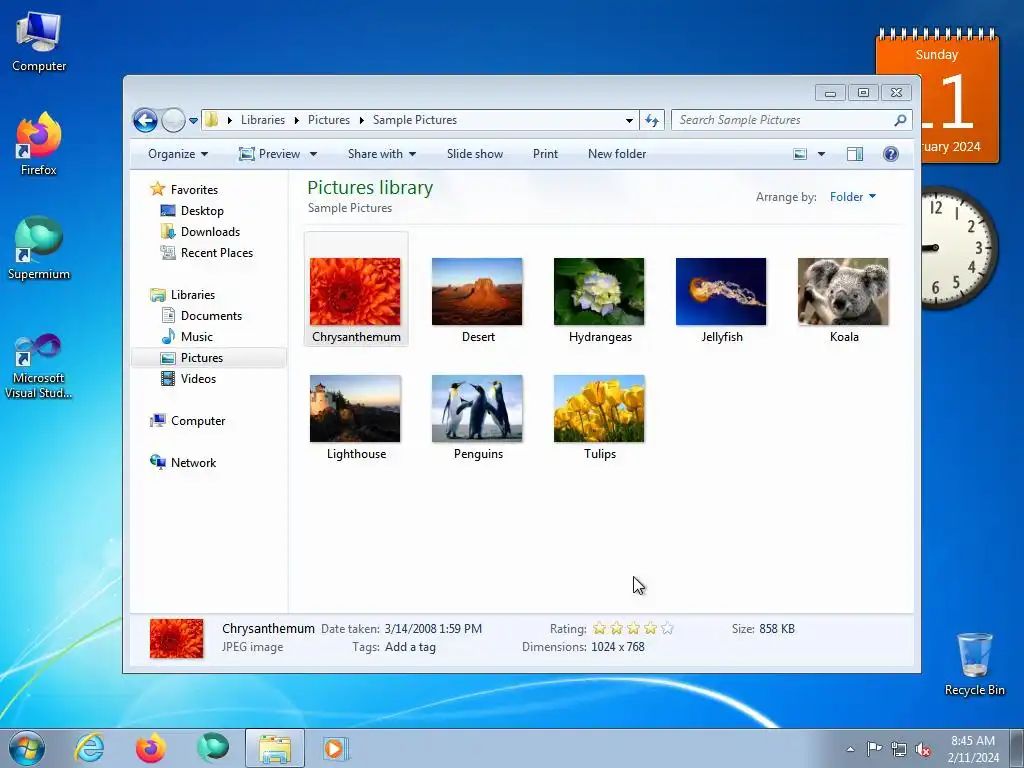
Task: Click the Back navigation arrow button
Action: (145, 120)
